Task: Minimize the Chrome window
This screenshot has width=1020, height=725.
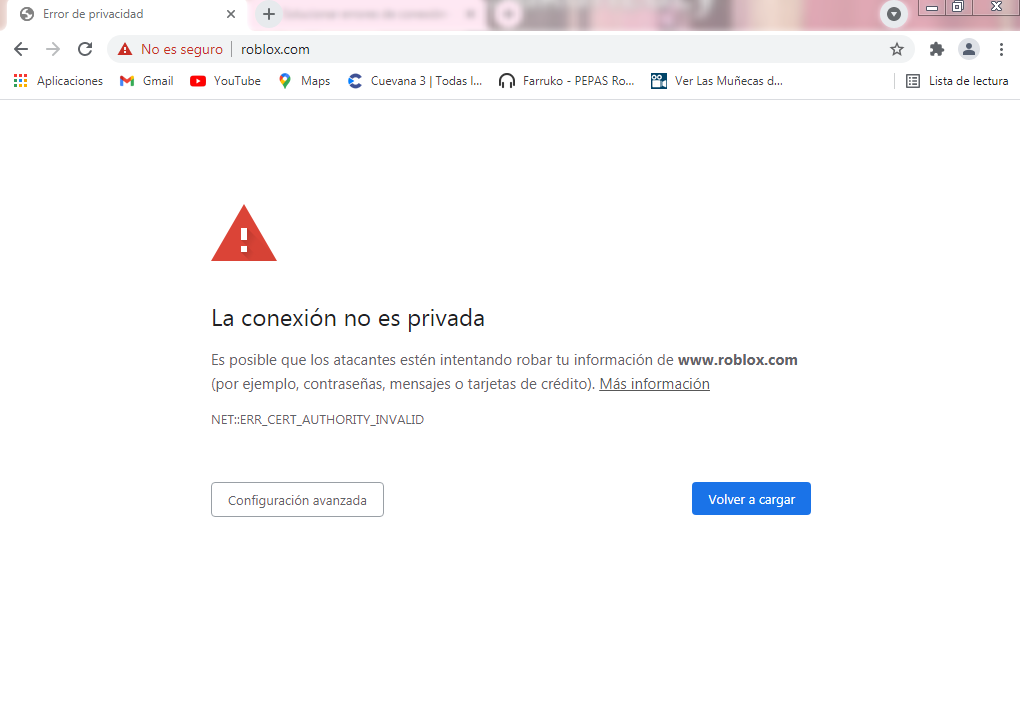Action: [x=932, y=7]
